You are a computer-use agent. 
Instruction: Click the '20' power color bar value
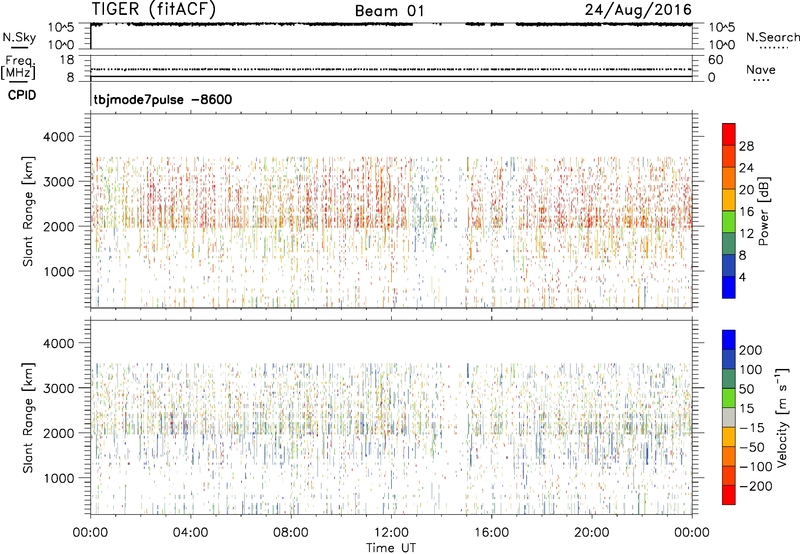coord(746,190)
